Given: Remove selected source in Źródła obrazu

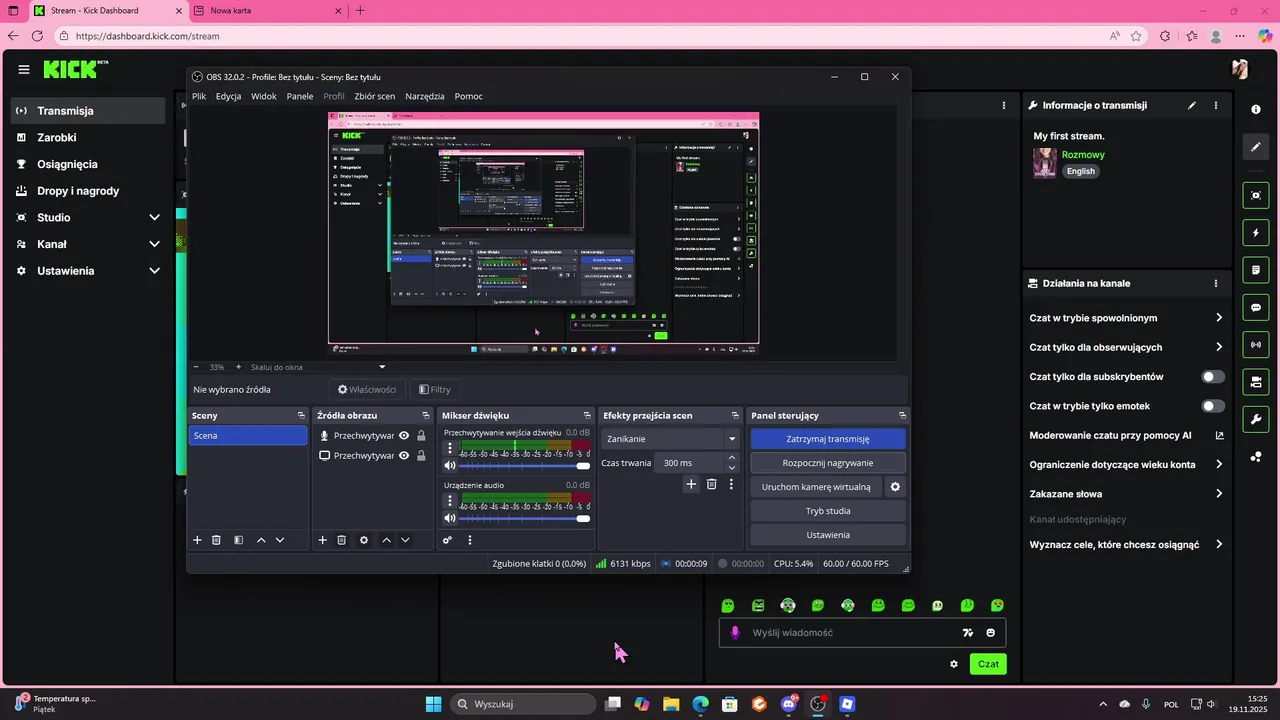Looking at the screenshot, I should click(x=341, y=540).
